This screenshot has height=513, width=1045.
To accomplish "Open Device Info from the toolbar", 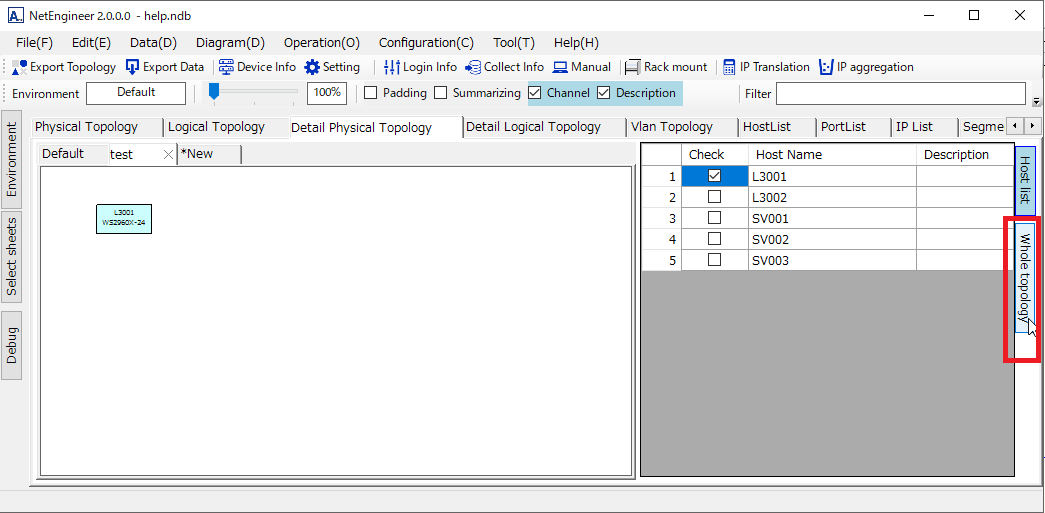I will pos(226,67).
